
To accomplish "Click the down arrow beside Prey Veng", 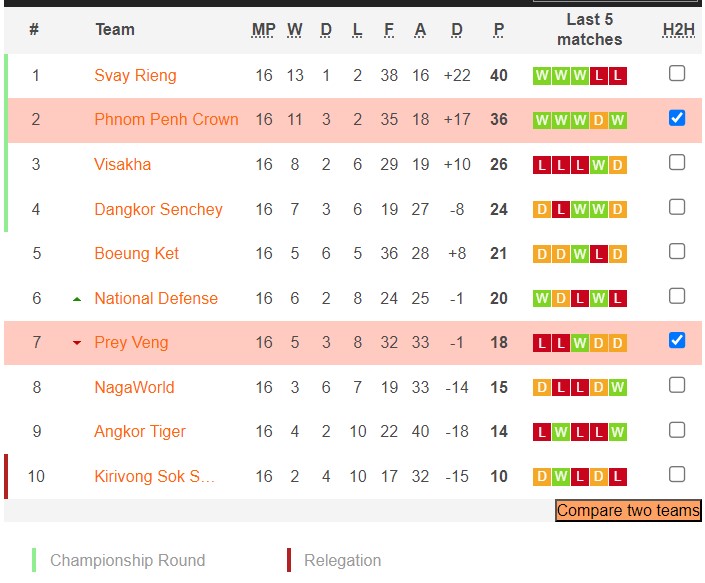I will point(77,343).
